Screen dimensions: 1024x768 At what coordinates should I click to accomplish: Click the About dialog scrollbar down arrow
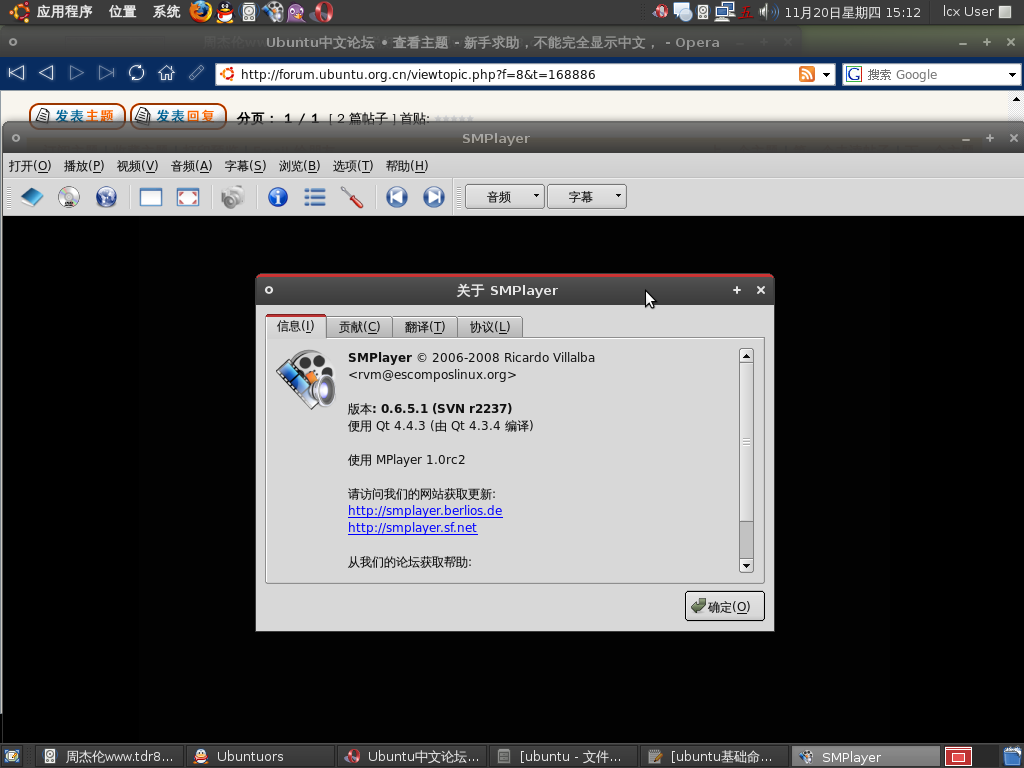click(x=746, y=566)
